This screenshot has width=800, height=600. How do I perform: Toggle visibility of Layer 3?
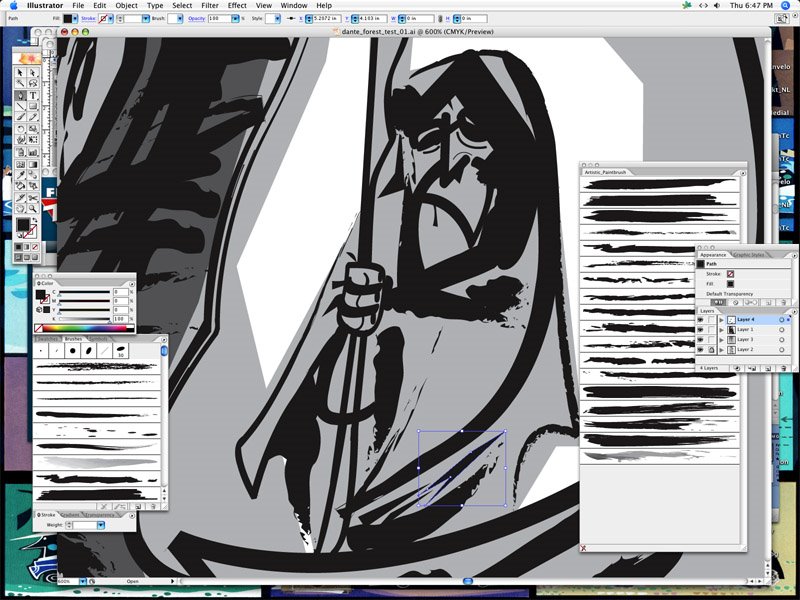[700, 340]
